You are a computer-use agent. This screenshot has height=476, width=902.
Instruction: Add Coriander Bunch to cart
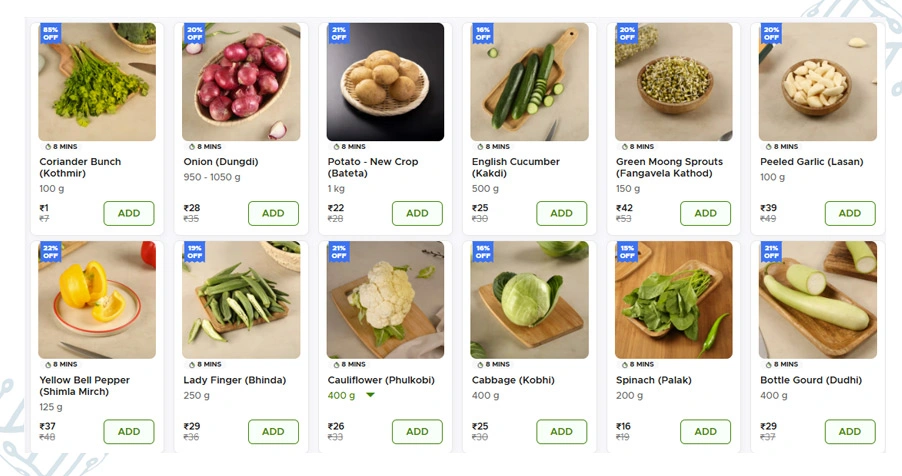tap(129, 213)
